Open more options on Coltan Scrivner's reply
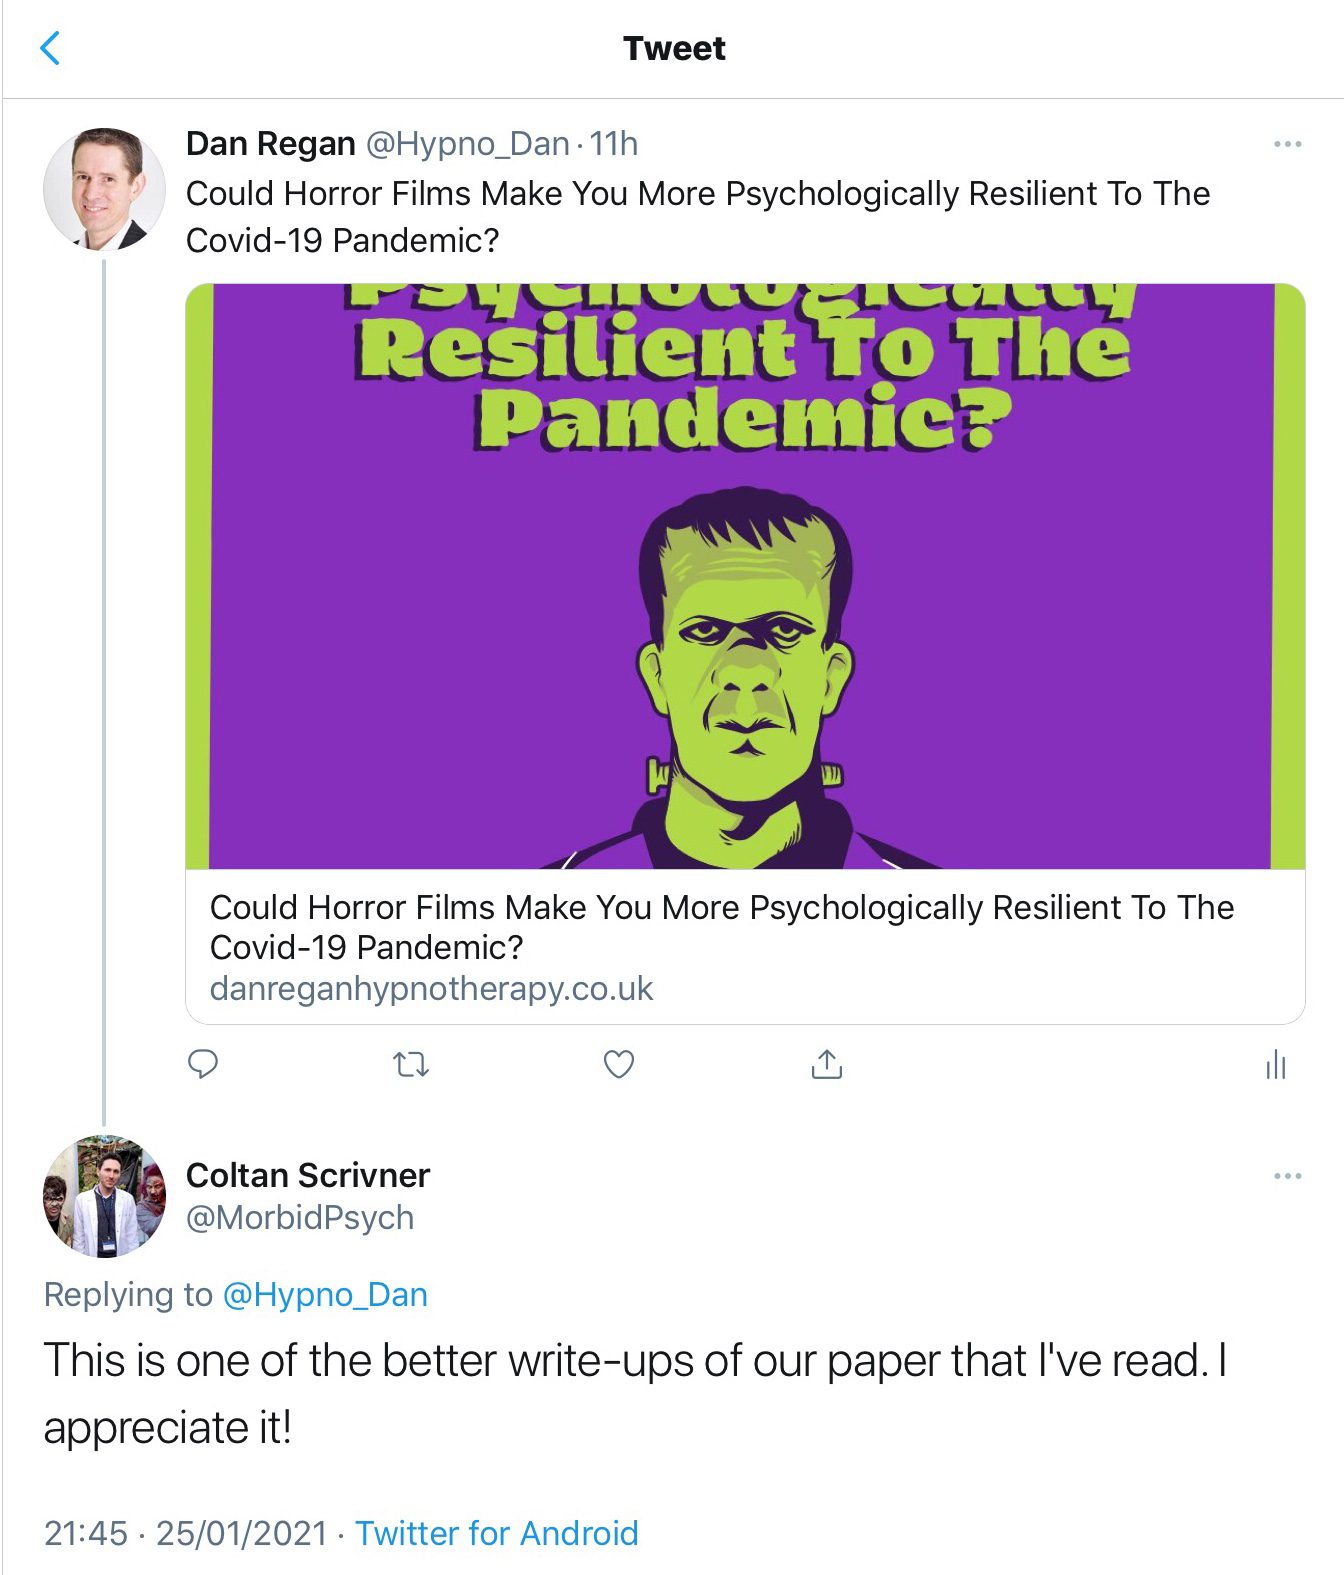The height and width of the screenshot is (1575, 1344). pos(1287,1175)
